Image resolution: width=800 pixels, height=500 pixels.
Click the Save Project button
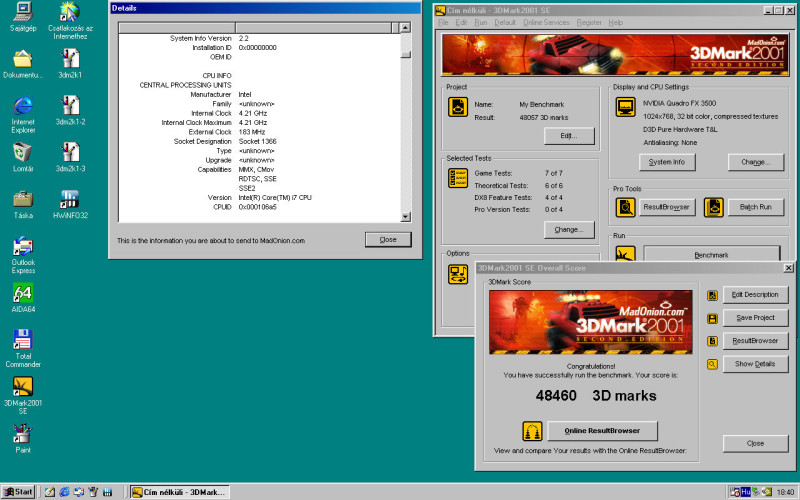click(x=755, y=318)
